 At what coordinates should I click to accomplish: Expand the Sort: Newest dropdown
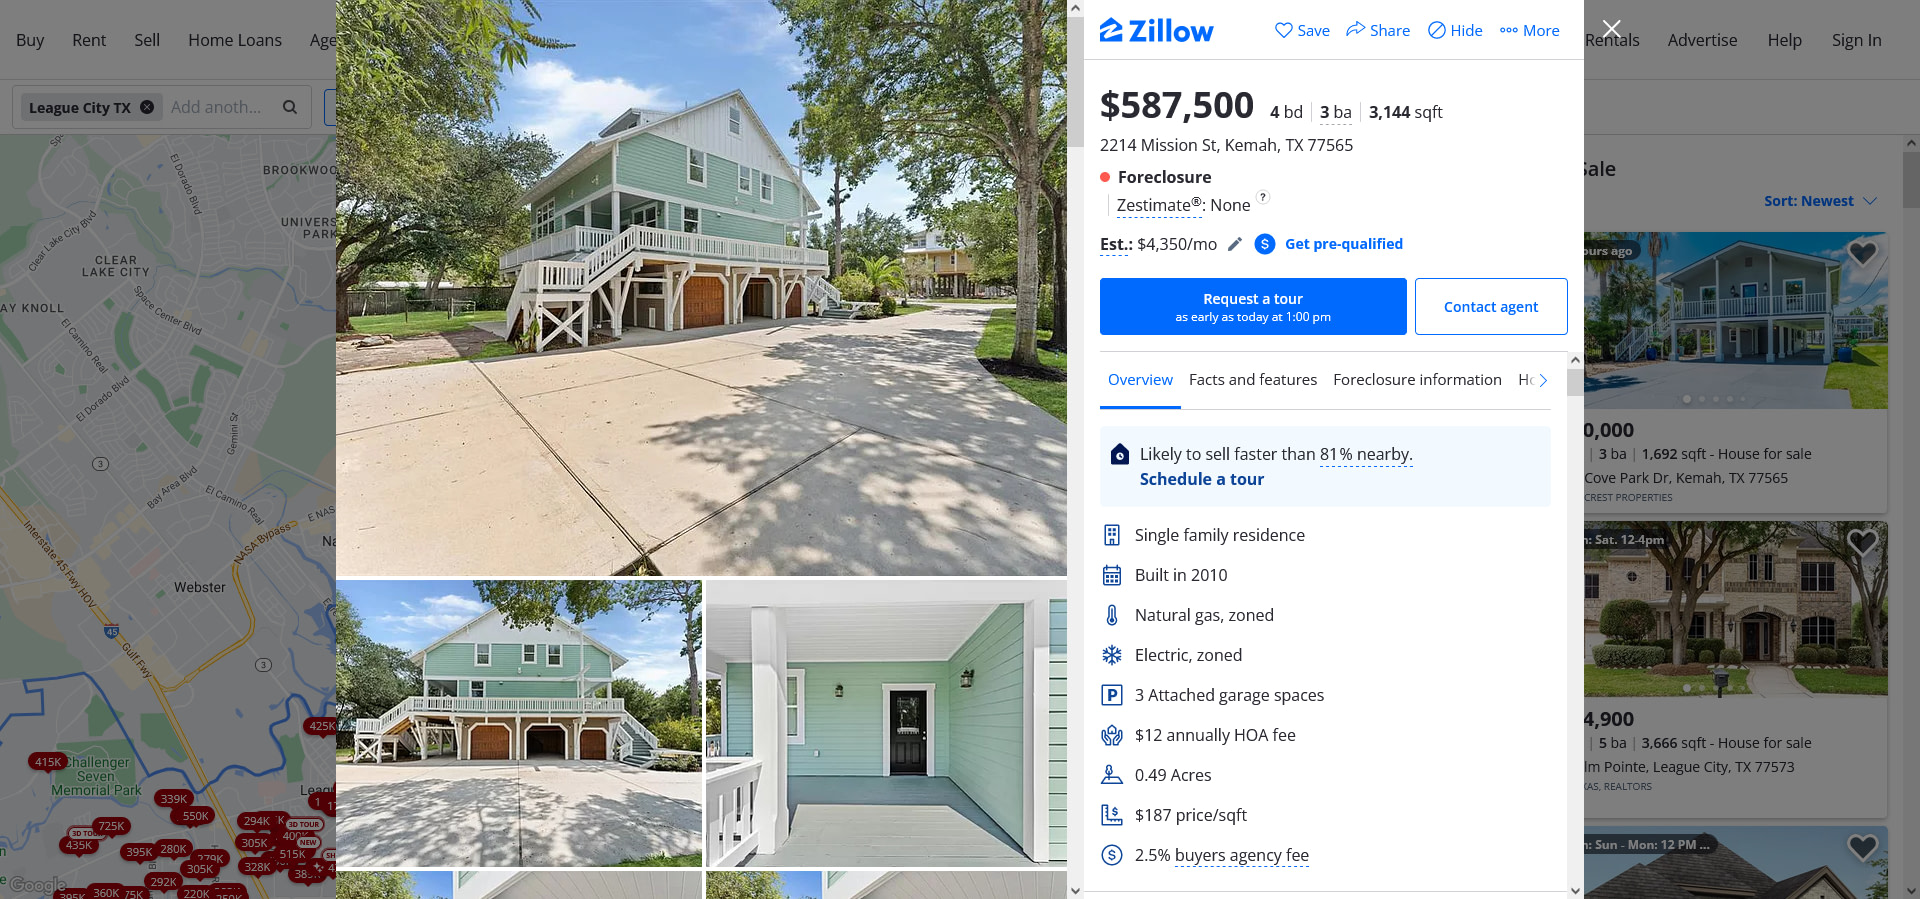[x=1820, y=201]
